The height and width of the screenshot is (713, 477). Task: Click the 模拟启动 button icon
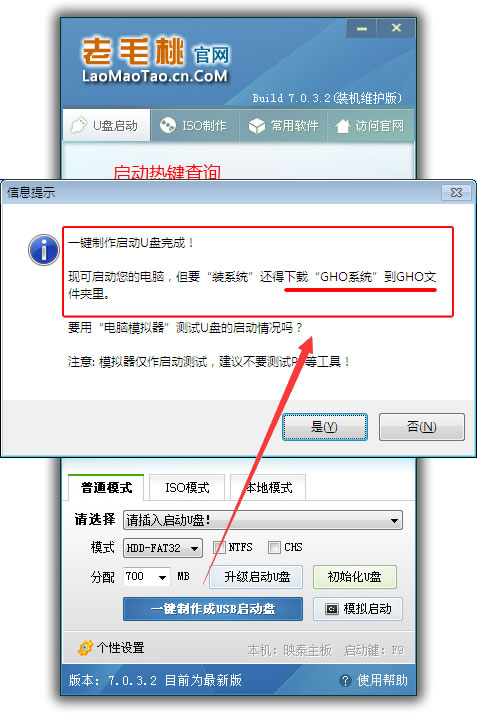(332, 609)
